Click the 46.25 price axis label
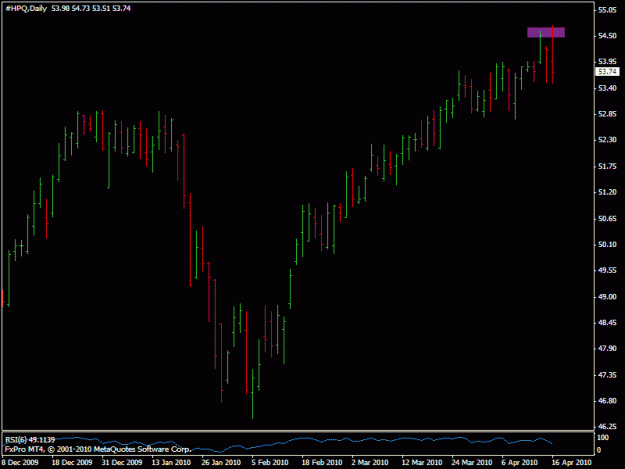The height and width of the screenshot is (469, 625). point(607,427)
